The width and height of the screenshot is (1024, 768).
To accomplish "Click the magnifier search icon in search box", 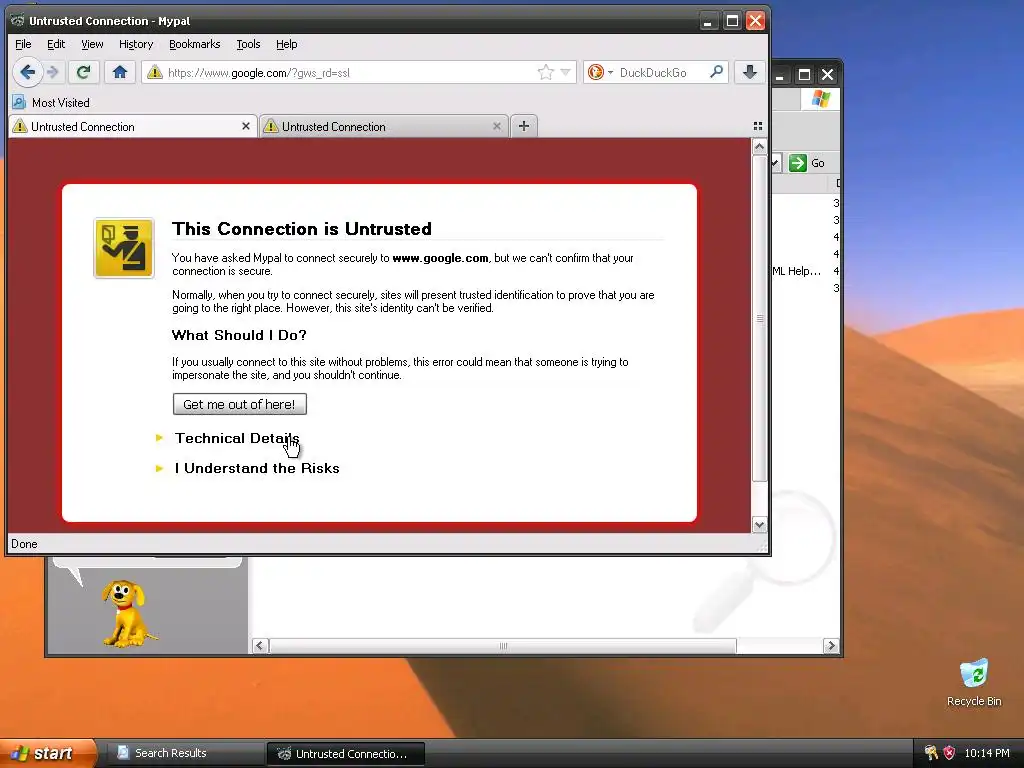I will pos(716,72).
